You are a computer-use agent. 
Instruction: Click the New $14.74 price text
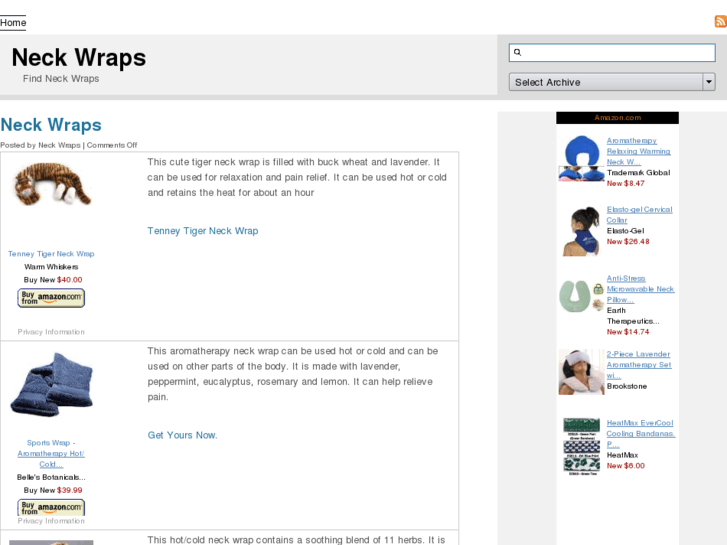[628, 332]
